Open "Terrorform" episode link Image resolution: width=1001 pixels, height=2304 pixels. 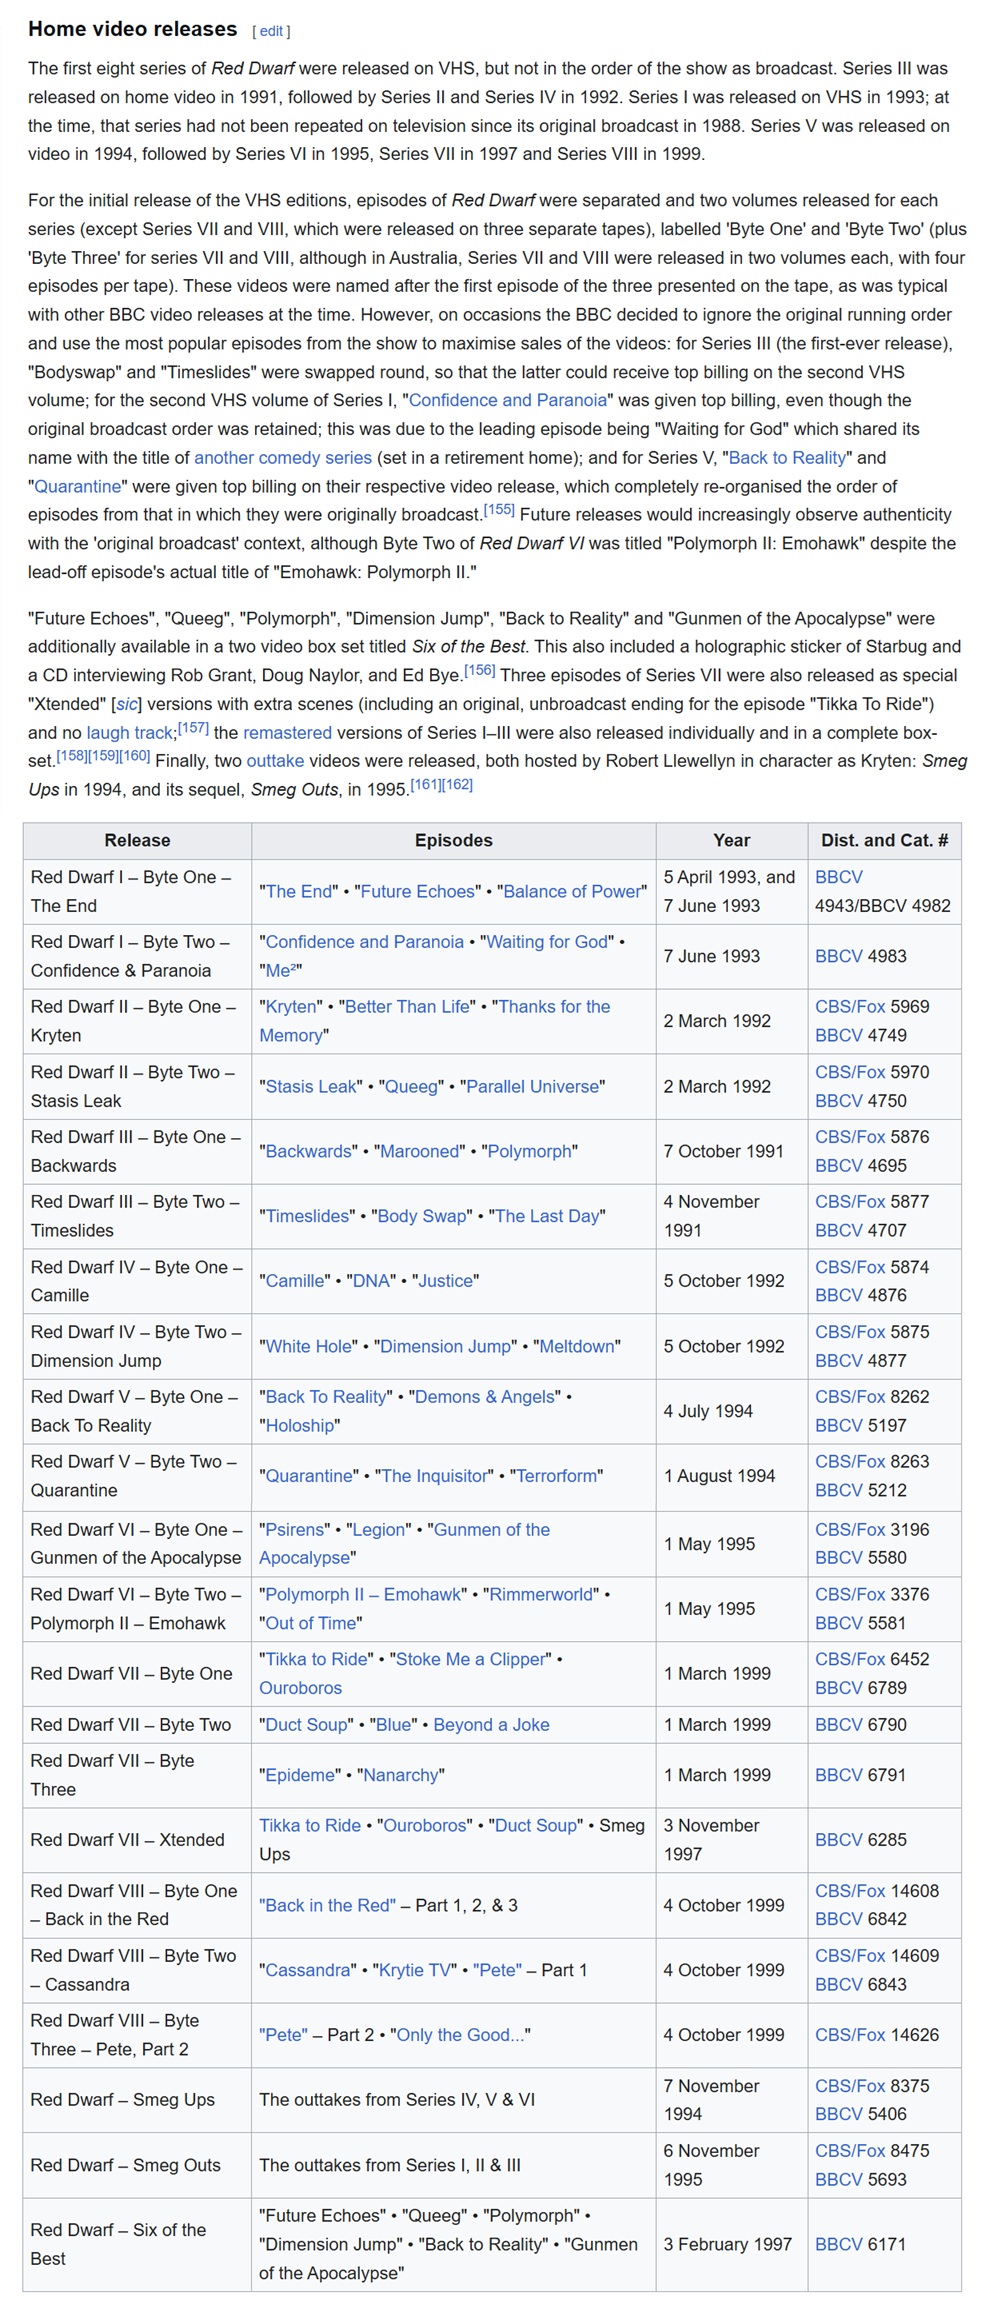coord(556,1476)
